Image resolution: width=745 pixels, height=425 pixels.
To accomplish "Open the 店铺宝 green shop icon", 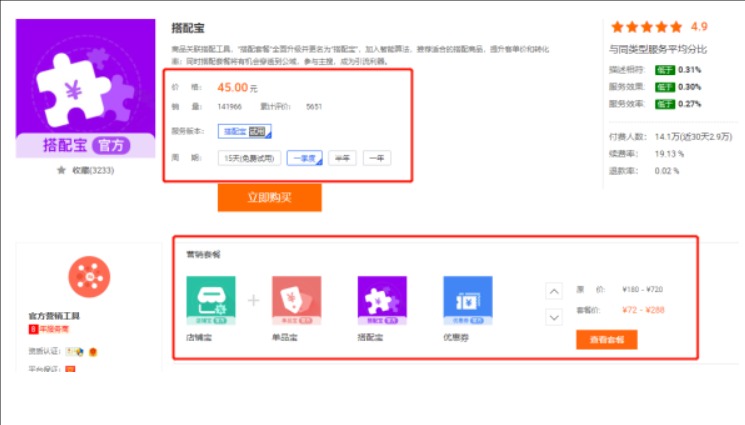I will [x=211, y=300].
